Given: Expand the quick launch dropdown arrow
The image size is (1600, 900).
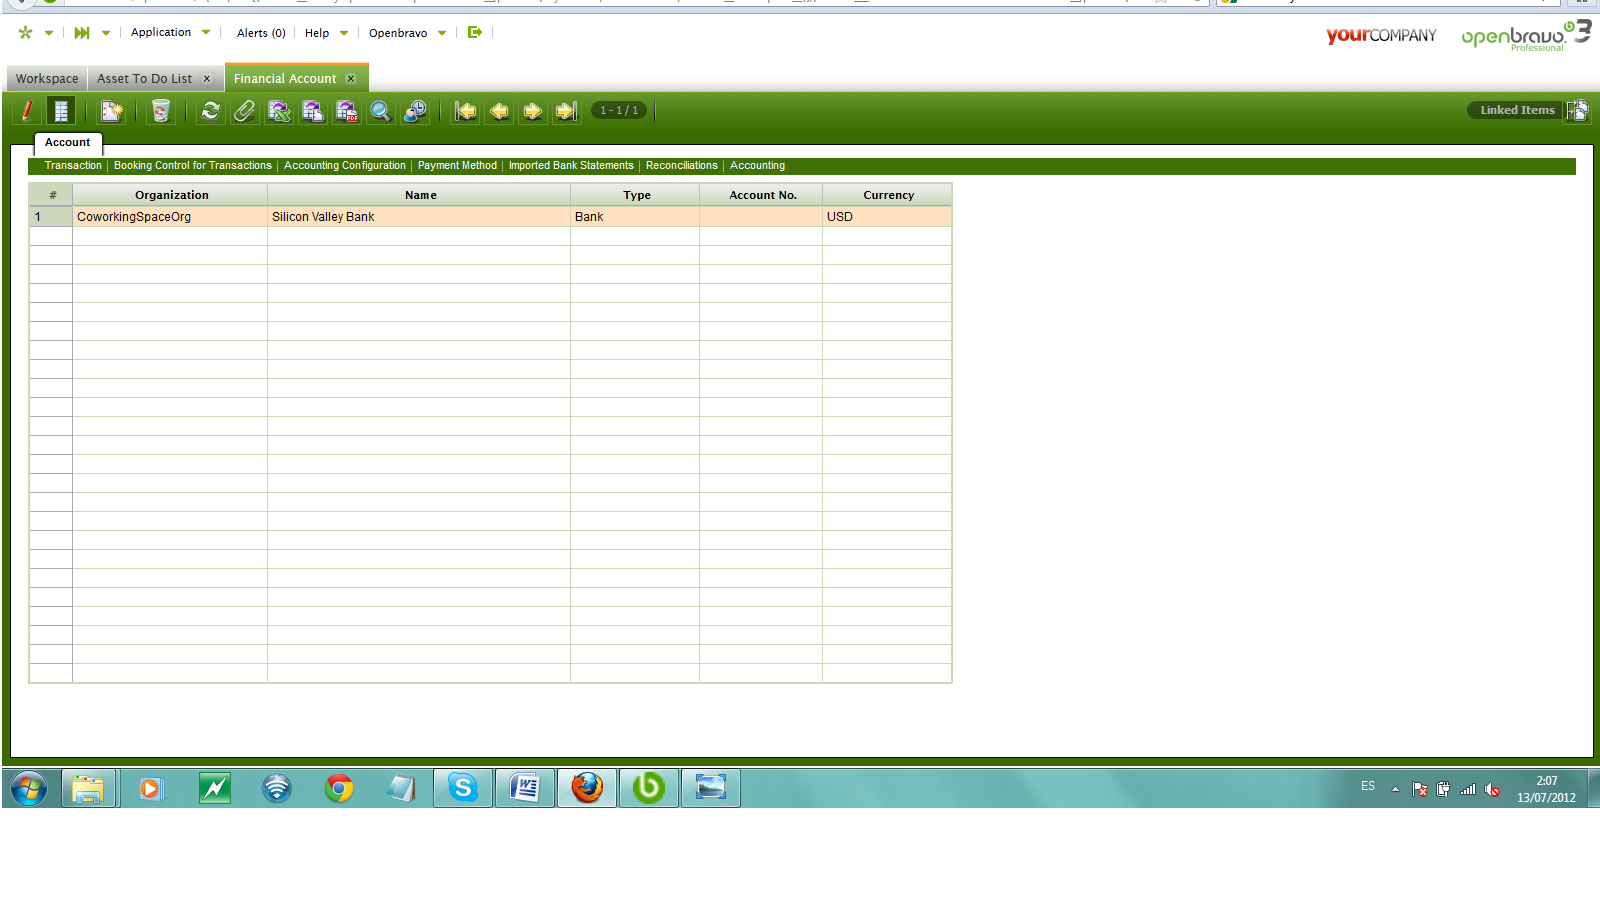Looking at the screenshot, I should point(105,33).
